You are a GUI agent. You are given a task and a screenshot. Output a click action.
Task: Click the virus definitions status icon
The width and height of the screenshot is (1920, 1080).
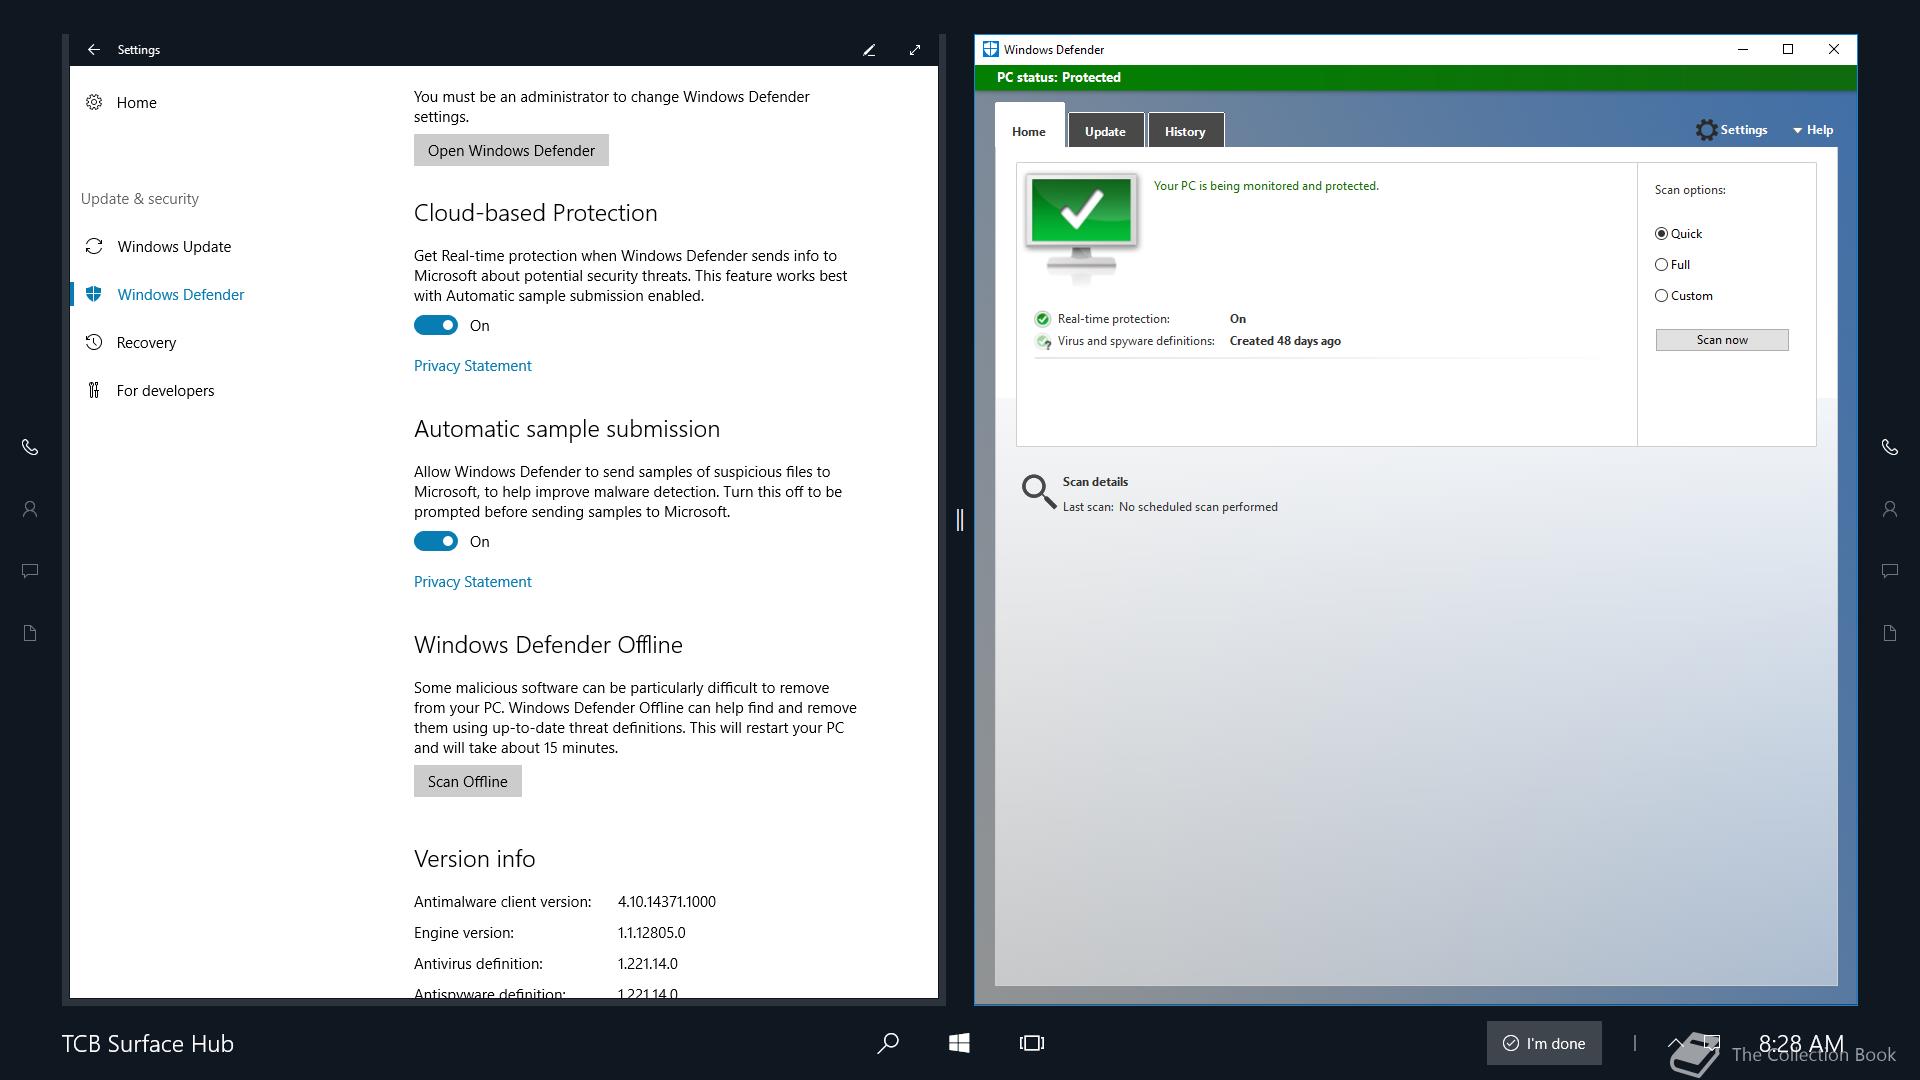[x=1042, y=341]
